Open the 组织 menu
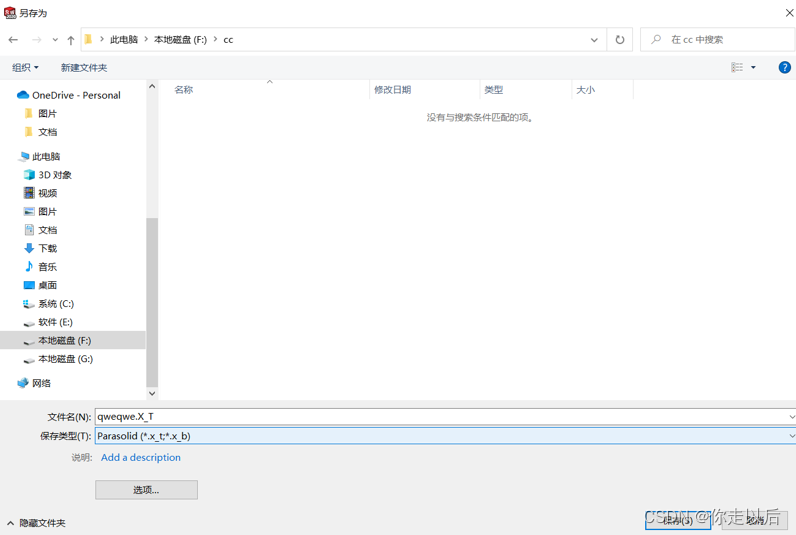 tap(25, 68)
